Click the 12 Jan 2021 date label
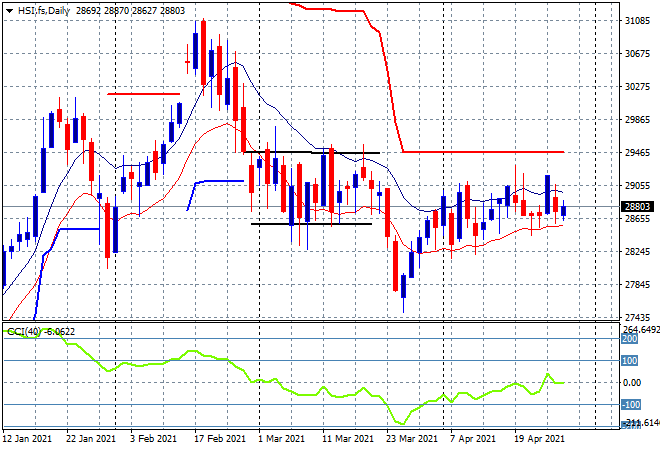Image resolution: width=660 pixels, height=450 pixels. pyautogui.click(x=27, y=439)
